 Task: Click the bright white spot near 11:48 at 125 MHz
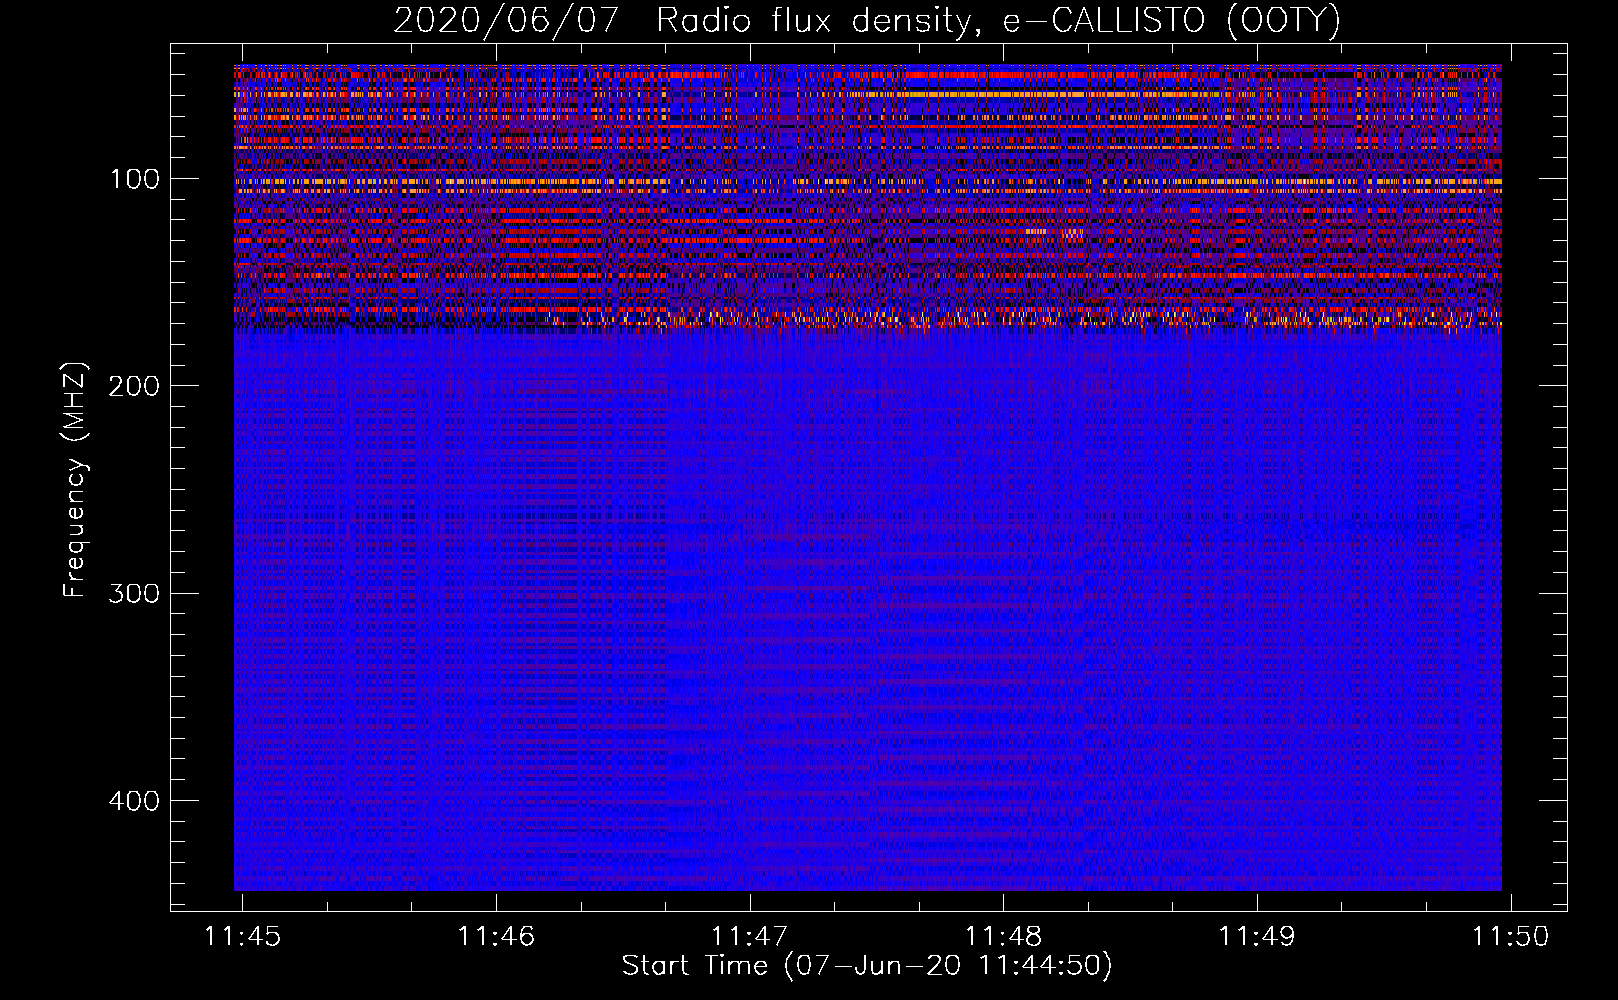pos(1035,231)
